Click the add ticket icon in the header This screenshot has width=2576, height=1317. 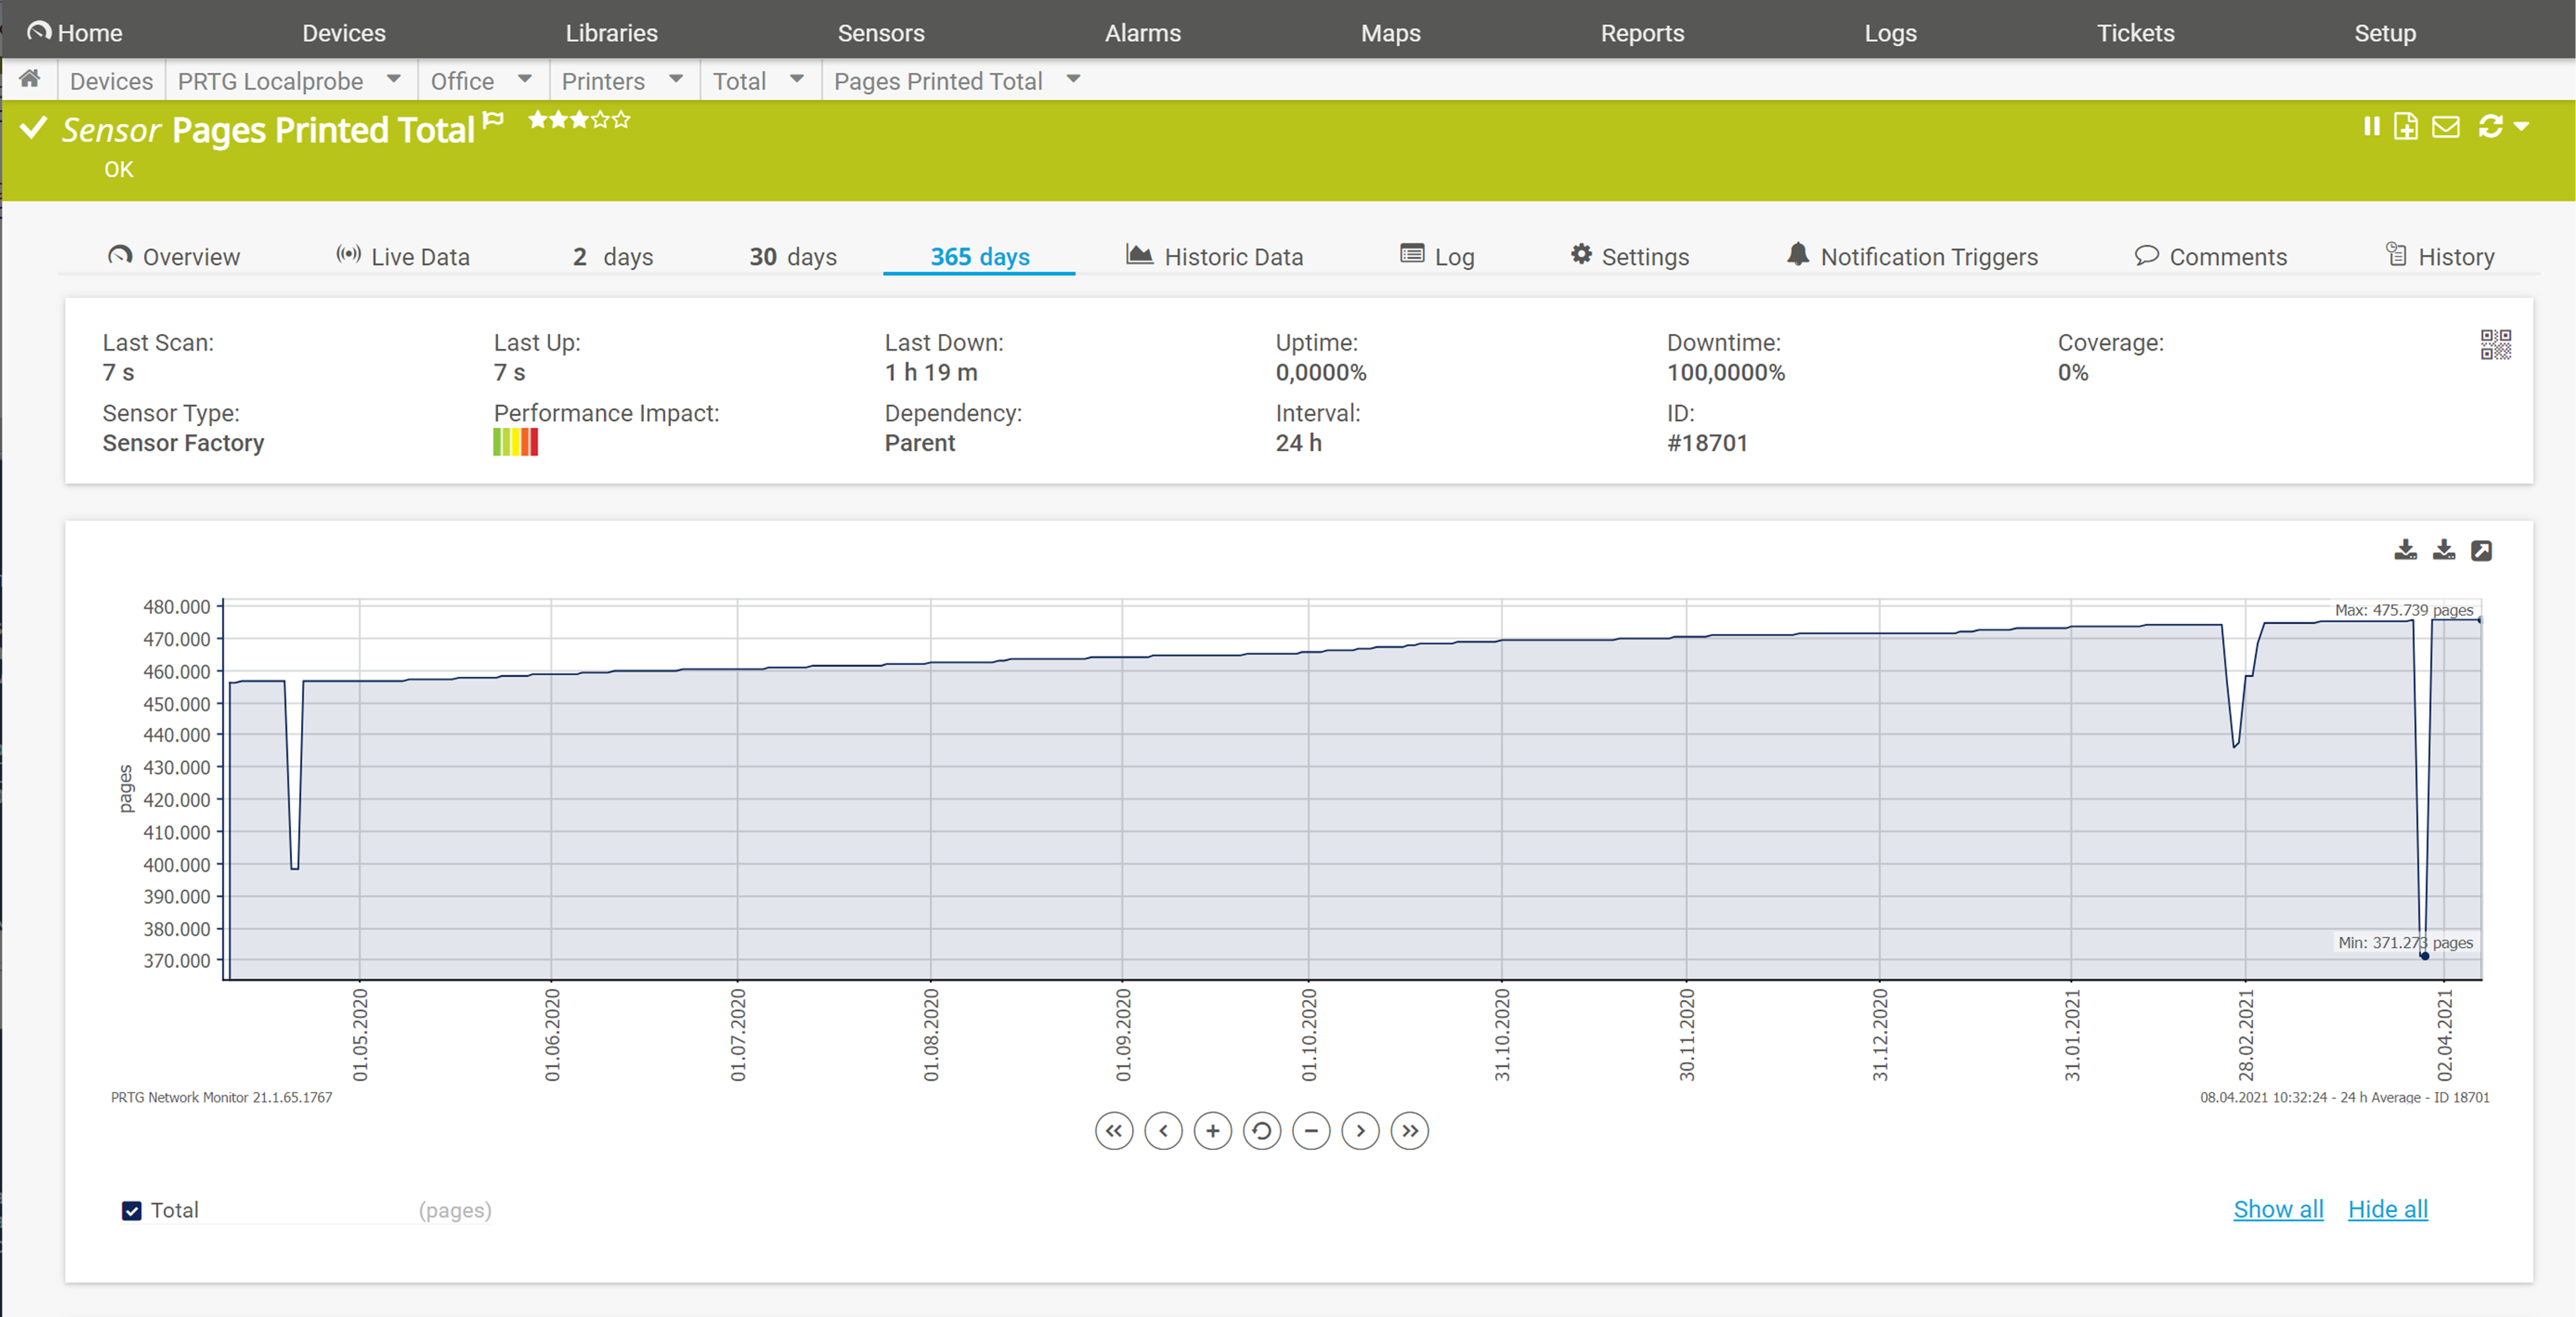point(2405,126)
